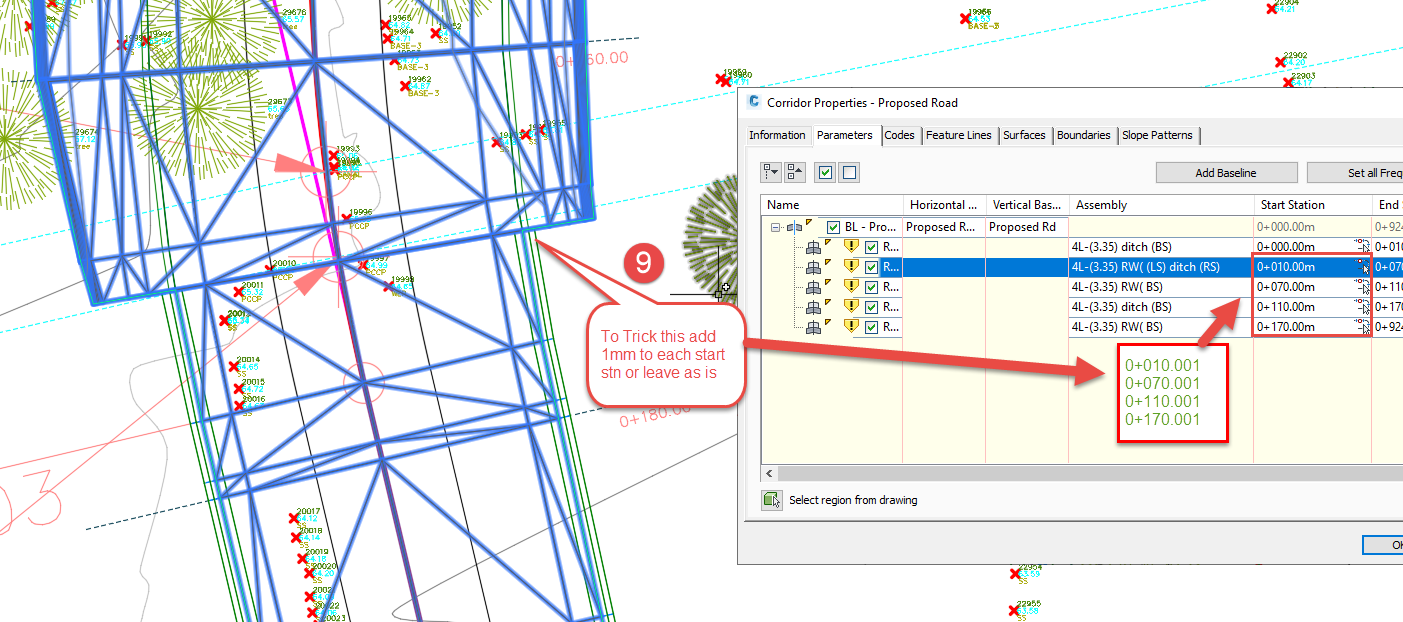This screenshot has height=622, width=1403.
Task: Uncheck the BL - Proposed baseline checkbox
Action: [x=832, y=226]
